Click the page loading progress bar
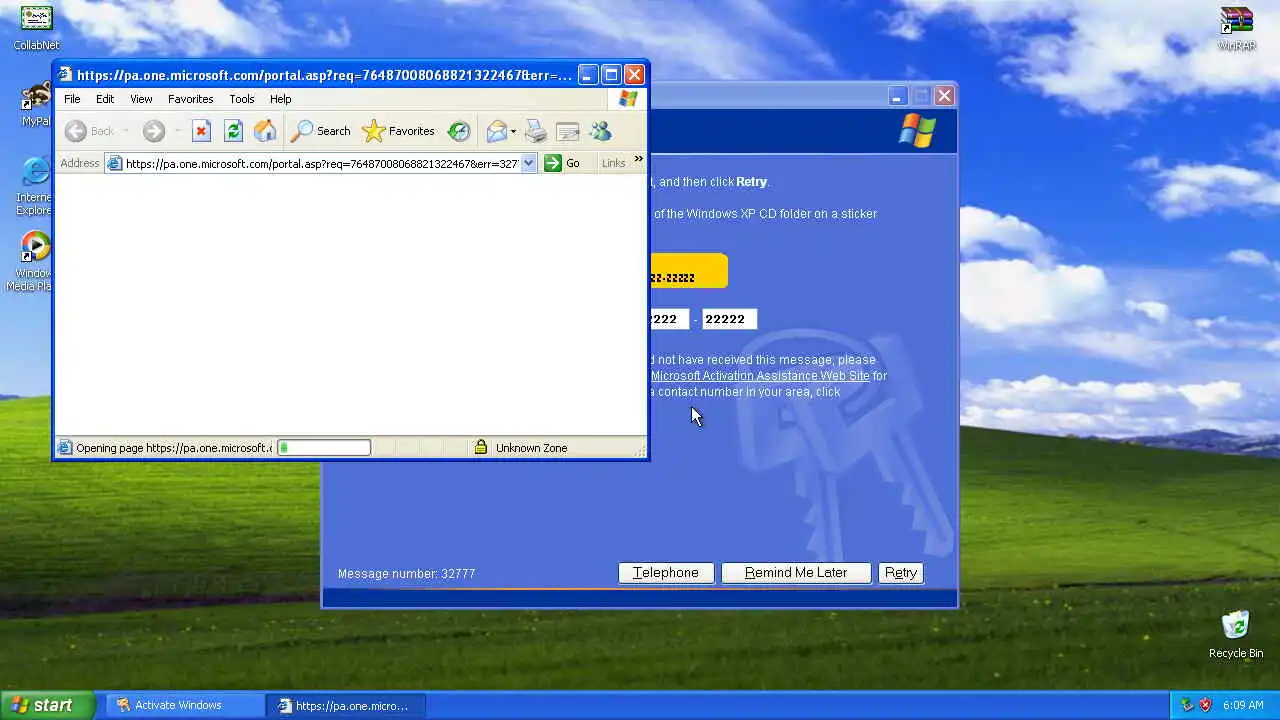The width and height of the screenshot is (1280, 720). 323,448
